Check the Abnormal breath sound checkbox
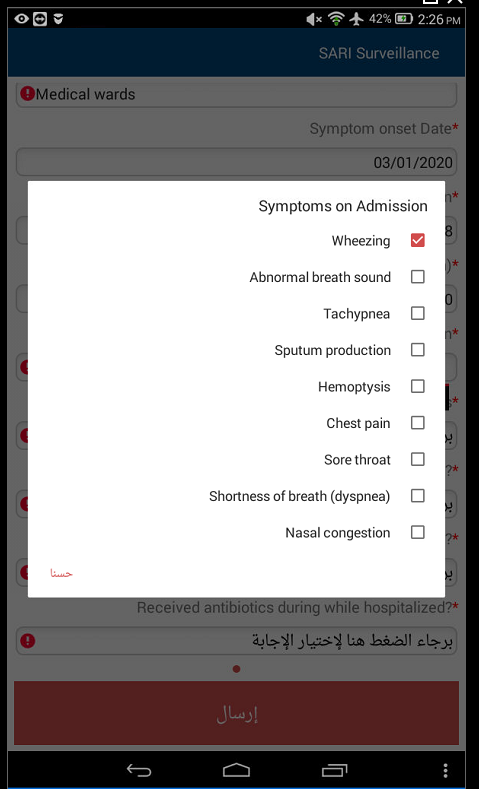The image size is (479, 789). point(418,277)
